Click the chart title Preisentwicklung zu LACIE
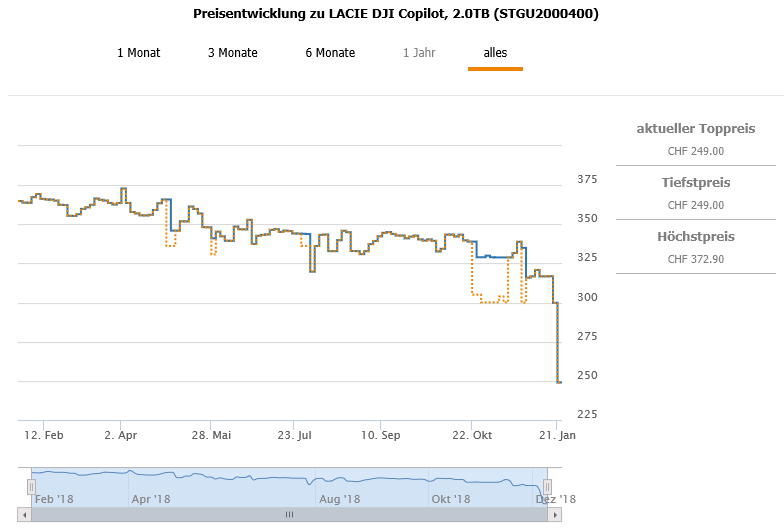The height and width of the screenshot is (529, 784). [396, 15]
